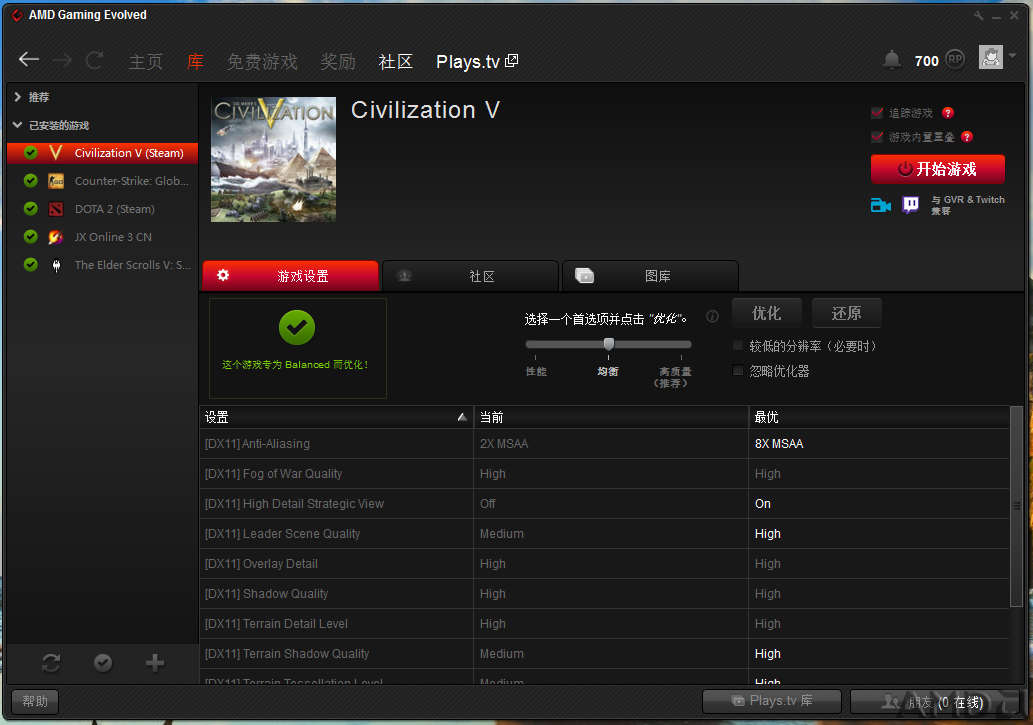Screen dimensions: 1033x725
Task: Click the 优化 button
Action: [767, 313]
